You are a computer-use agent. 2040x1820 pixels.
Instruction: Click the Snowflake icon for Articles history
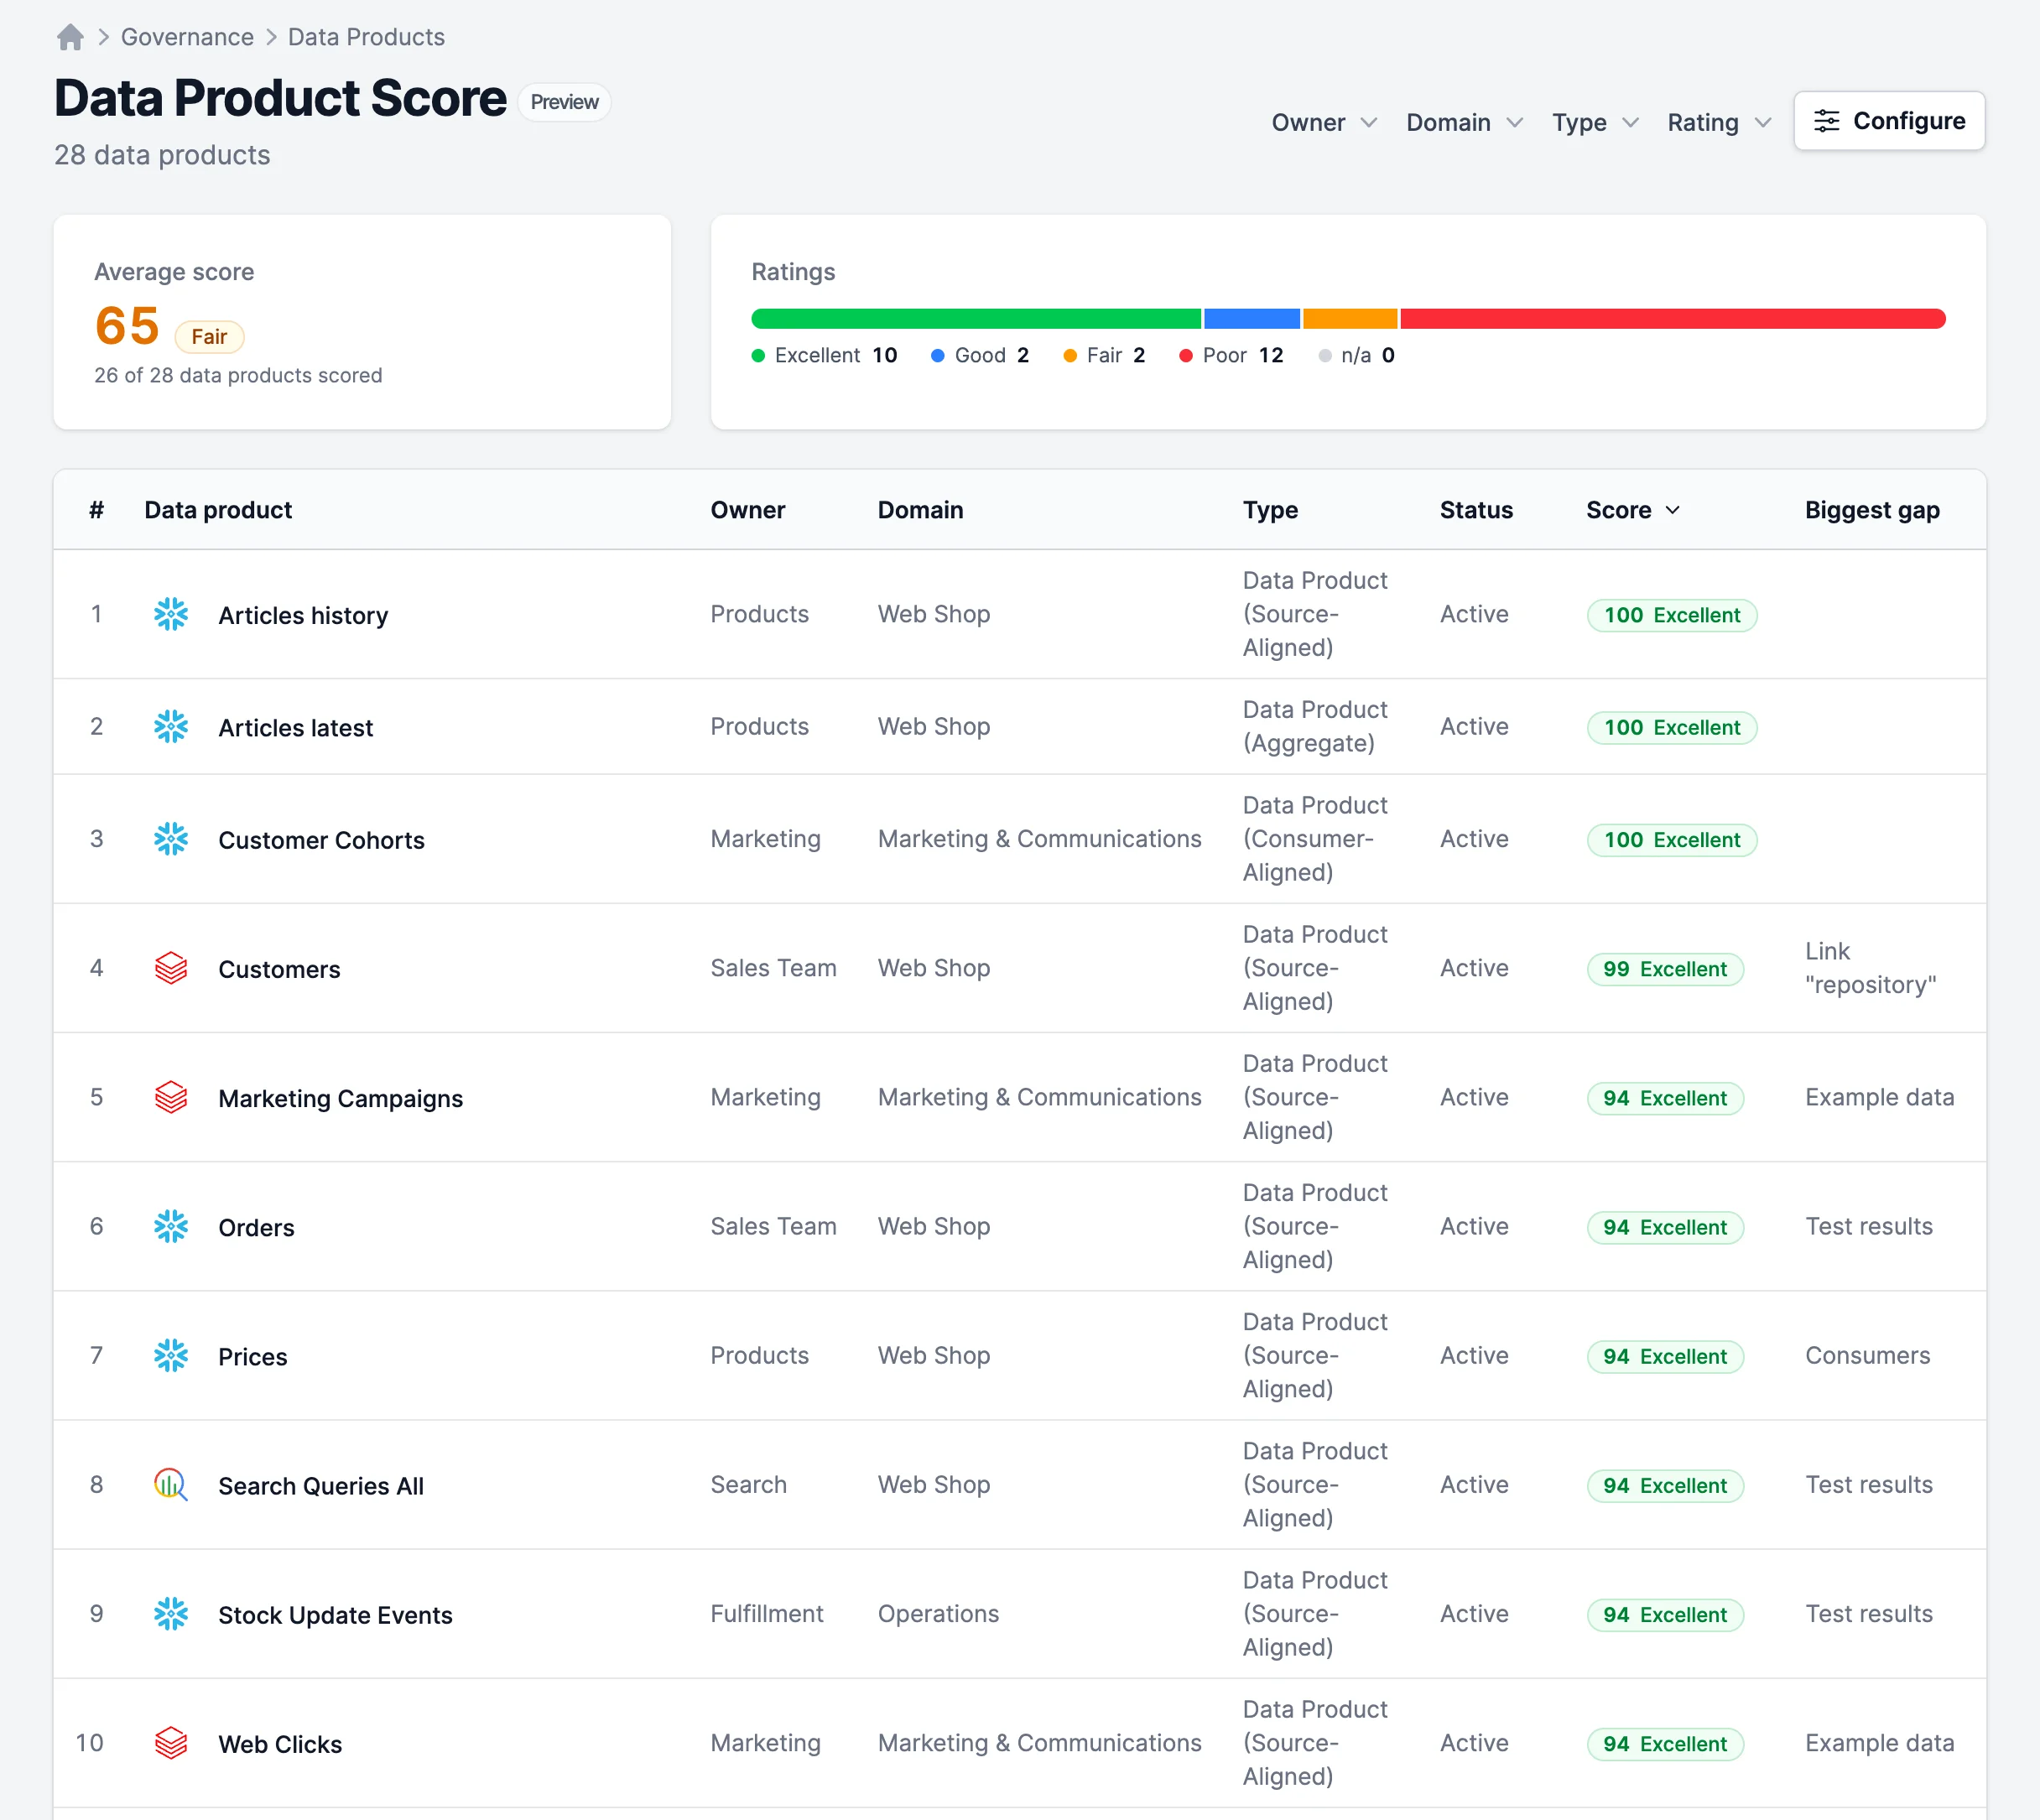point(171,614)
